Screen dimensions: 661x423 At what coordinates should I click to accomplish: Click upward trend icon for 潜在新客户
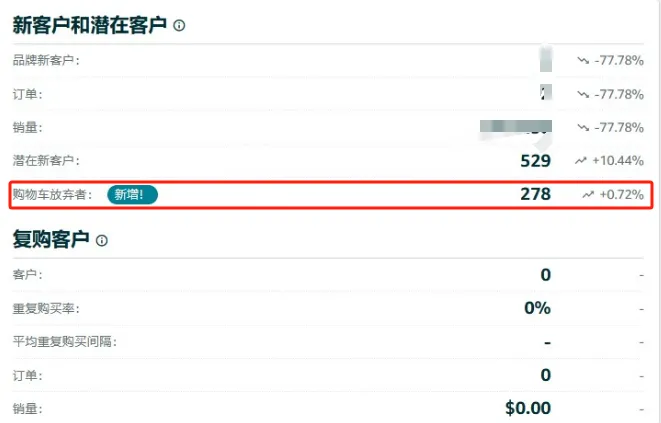580,161
